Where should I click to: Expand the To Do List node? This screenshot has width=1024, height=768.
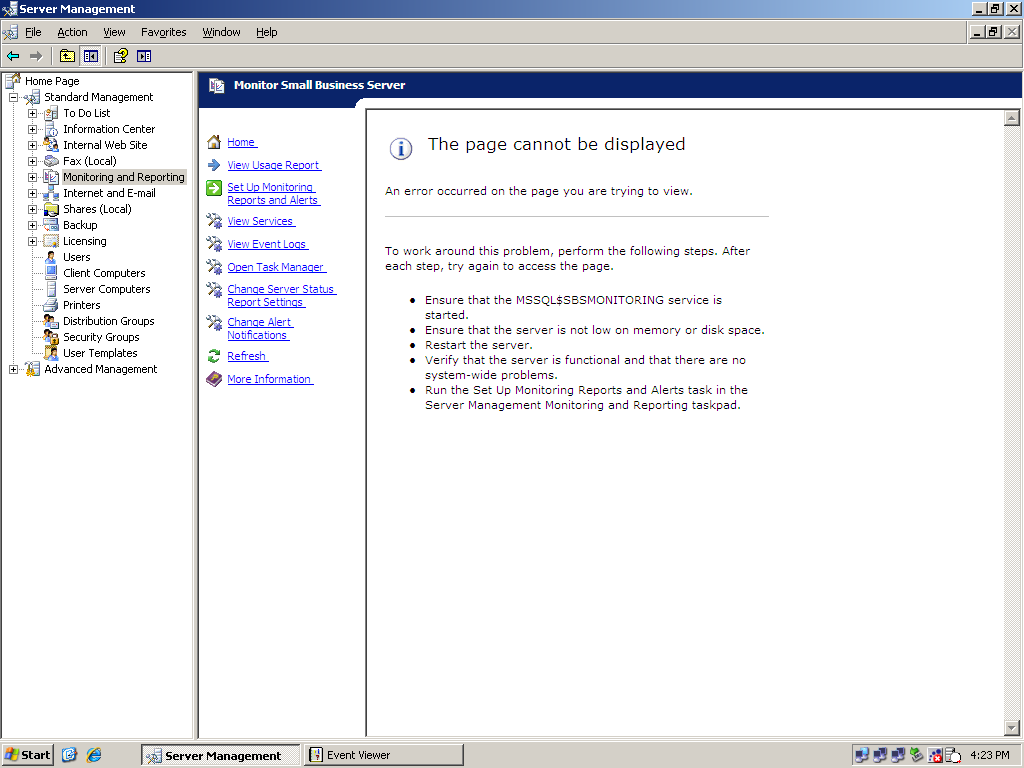click(x=32, y=113)
